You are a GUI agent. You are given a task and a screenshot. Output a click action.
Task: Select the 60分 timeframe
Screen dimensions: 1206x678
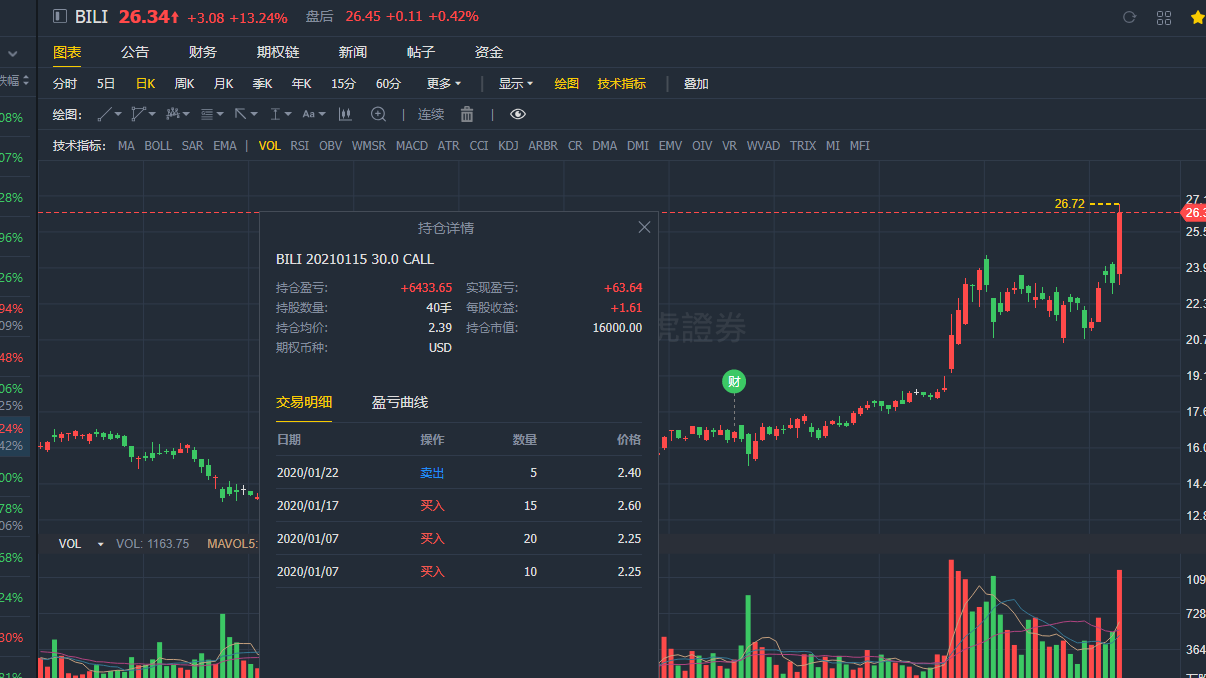(x=388, y=84)
